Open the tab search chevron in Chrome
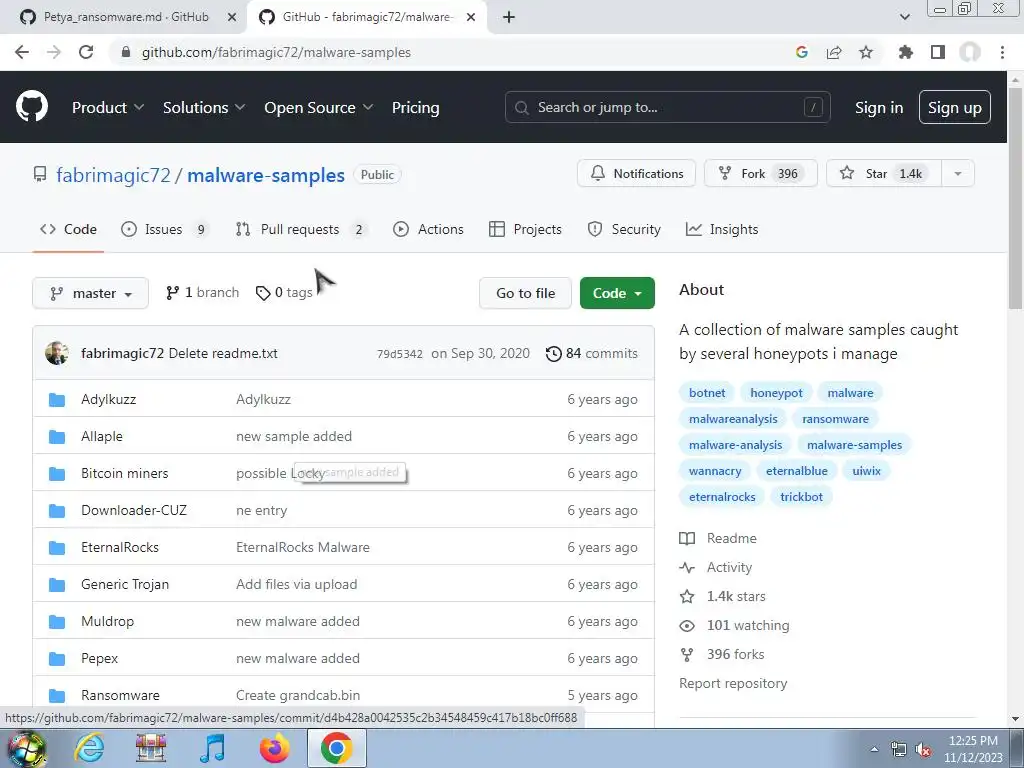This screenshot has height=768, width=1024. pyautogui.click(x=904, y=17)
